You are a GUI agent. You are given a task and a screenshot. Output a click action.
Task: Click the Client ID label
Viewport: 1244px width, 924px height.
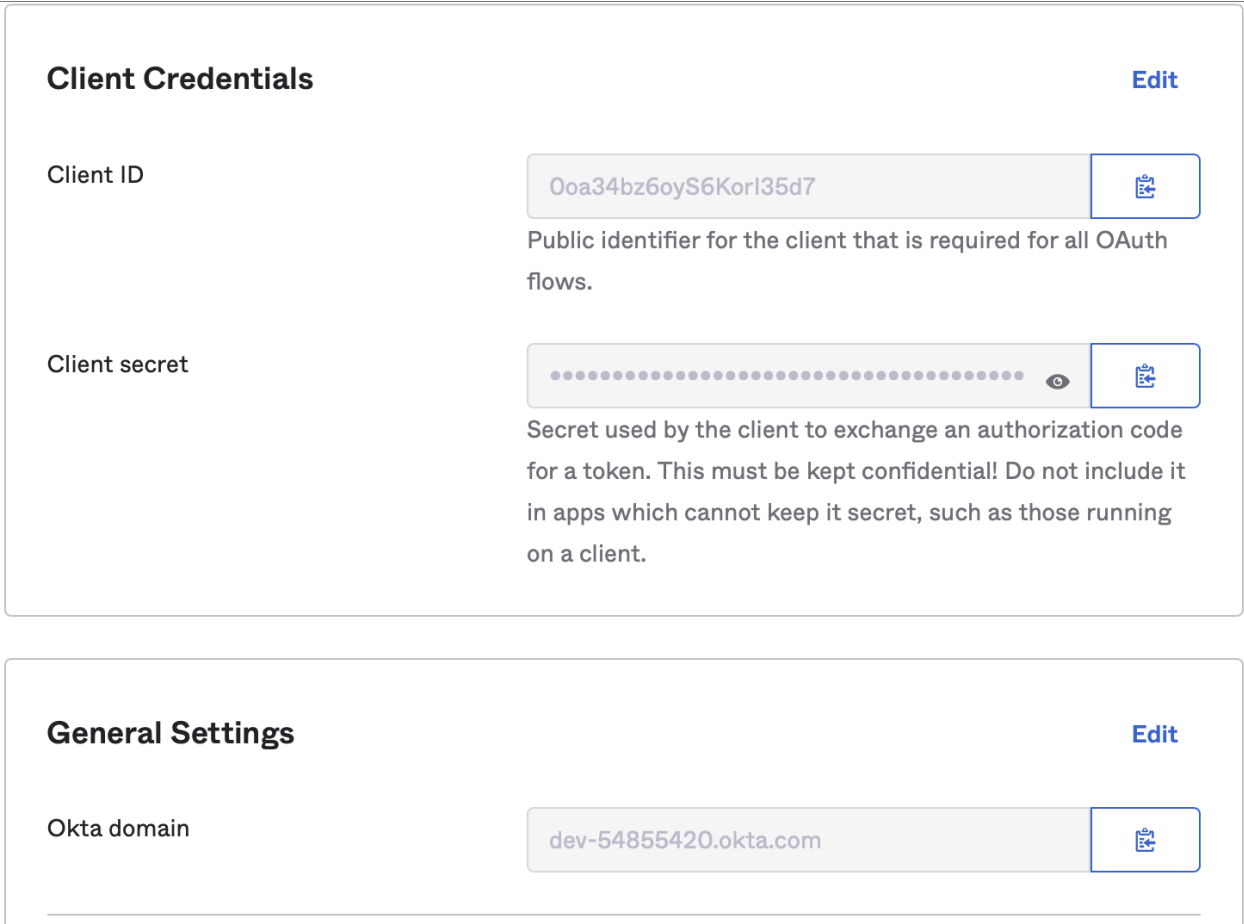95,175
